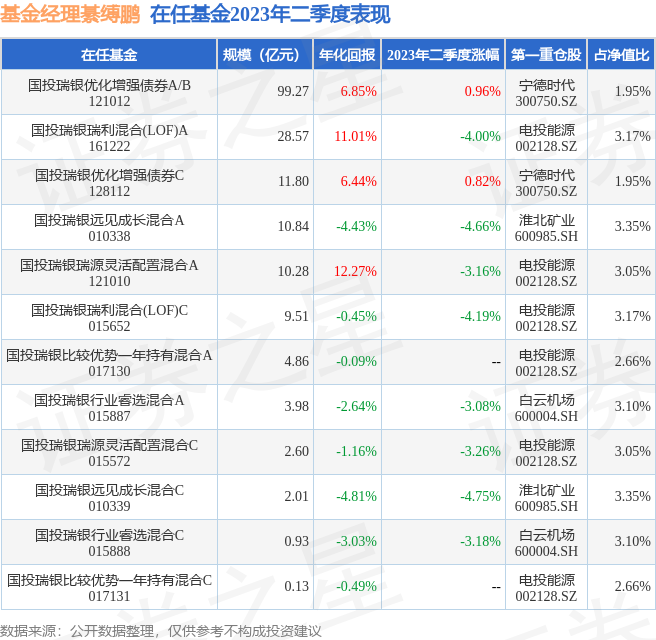Select fund 国投瑞银远见成长混合C 010339
The width and height of the screenshot is (656, 640).
coord(109,497)
